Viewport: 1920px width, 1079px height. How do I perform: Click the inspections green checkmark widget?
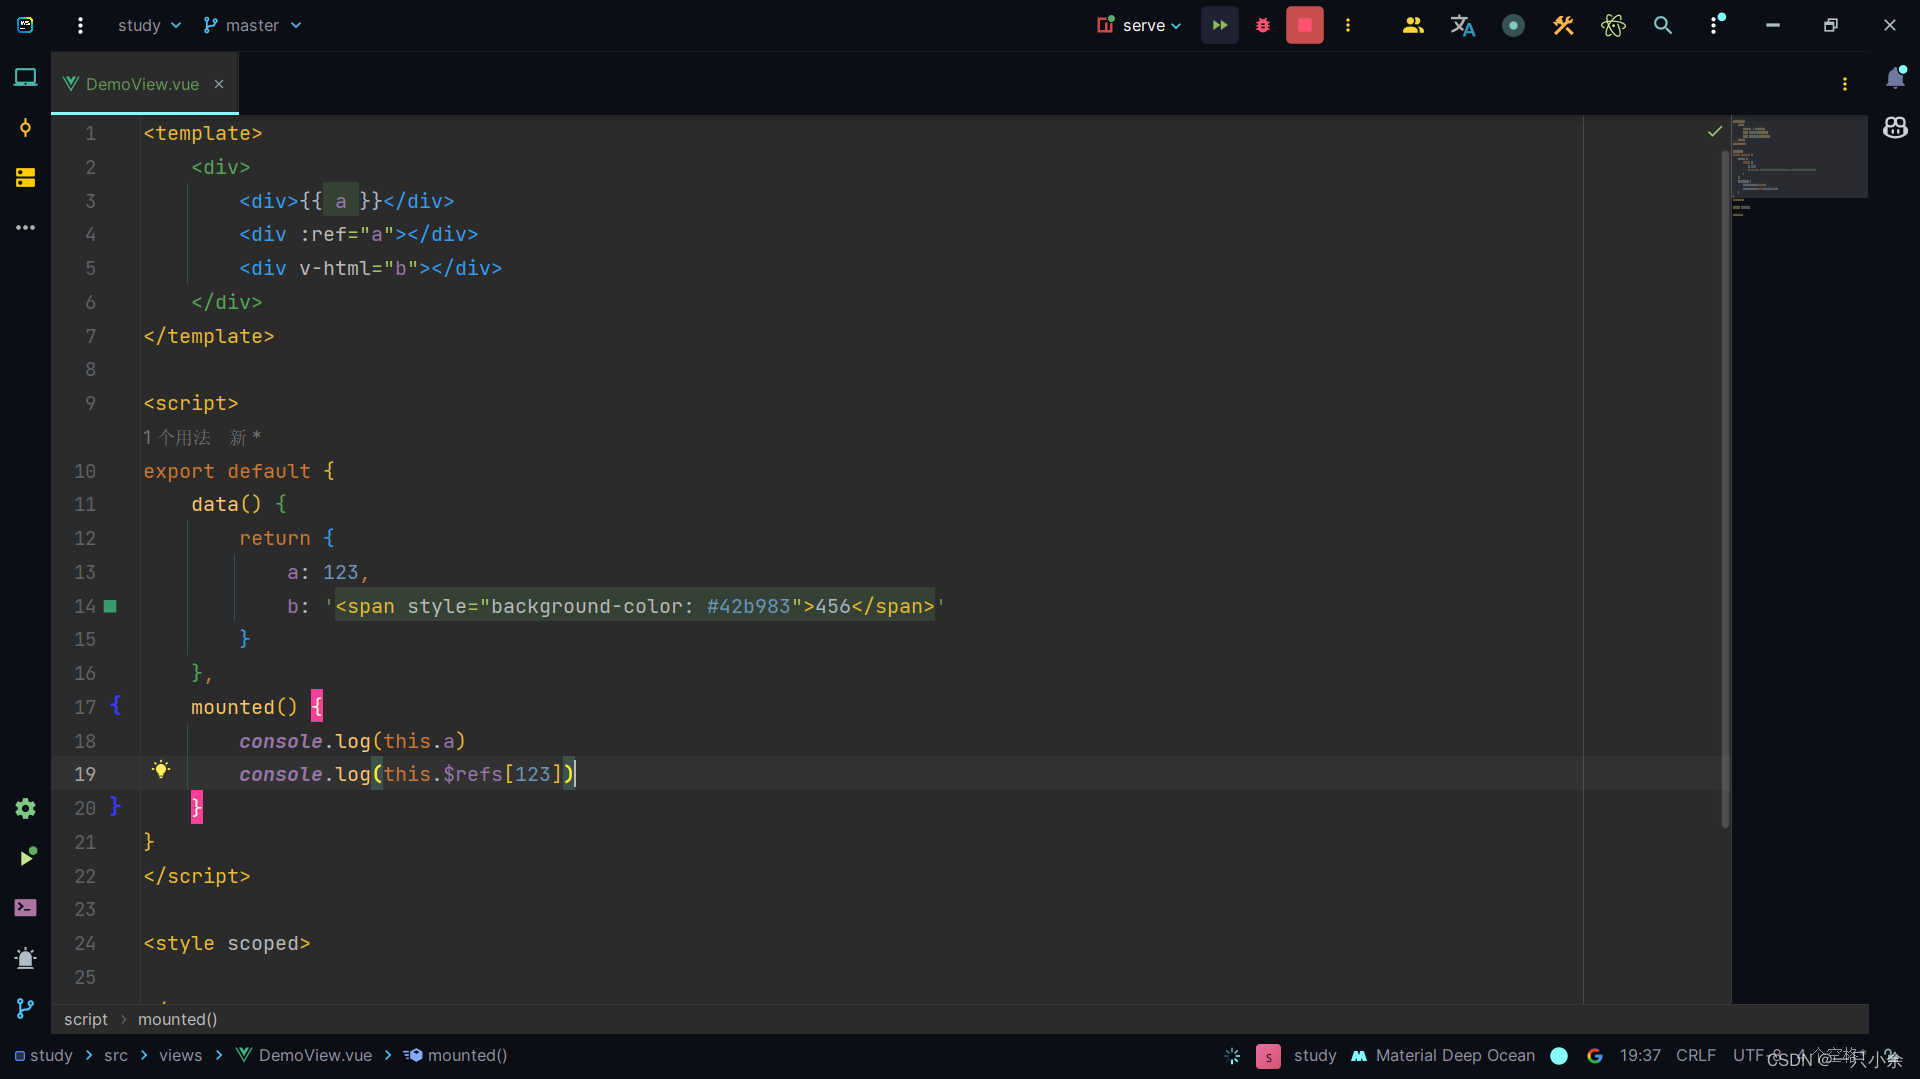[x=1715, y=131]
